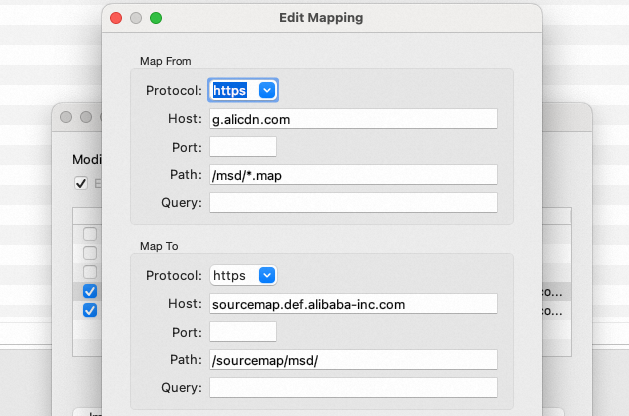Uncheck the fourth mapping row checkbox

90,291
